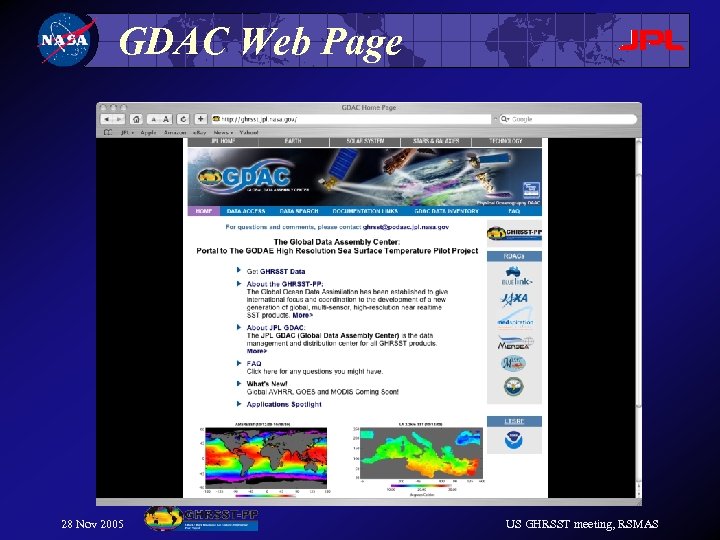Expand the JPL bookmarks folder dropdown
This screenshot has height=540, width=720.
[127, 133]
